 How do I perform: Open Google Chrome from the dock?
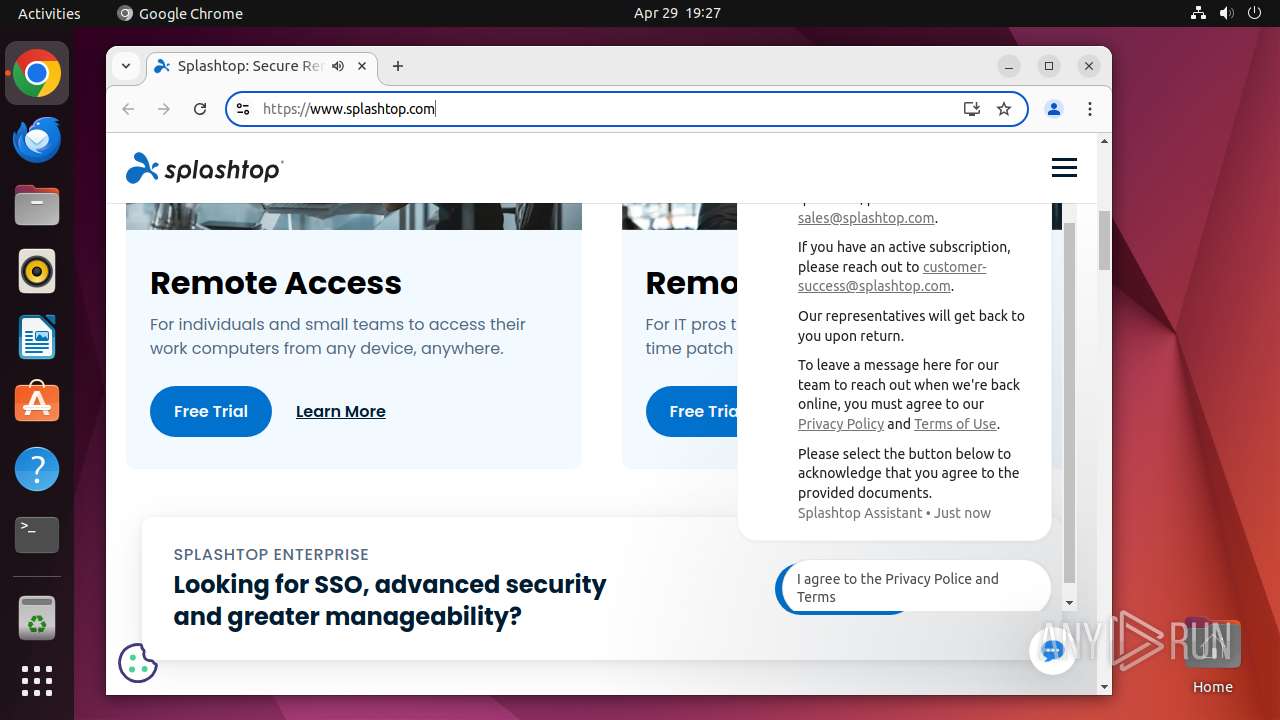click(x=37, y=74)
